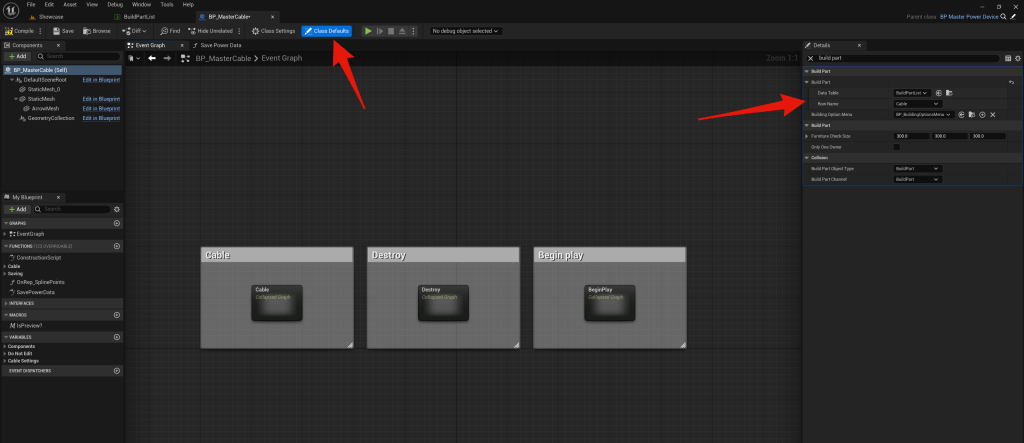
Task: Click the back navigation arrow in Event Graph
Action: click(151, 59)
